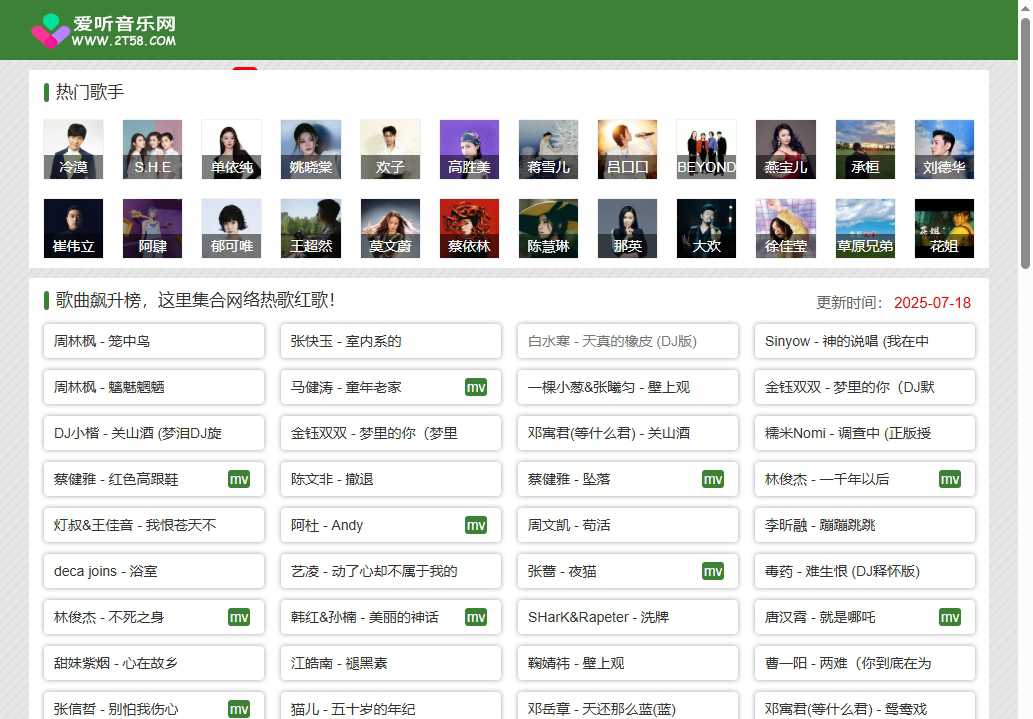Open 刘德华's singer page thumbnail
Viewport: 1033px width, 719px height.
tap(943, 147)
